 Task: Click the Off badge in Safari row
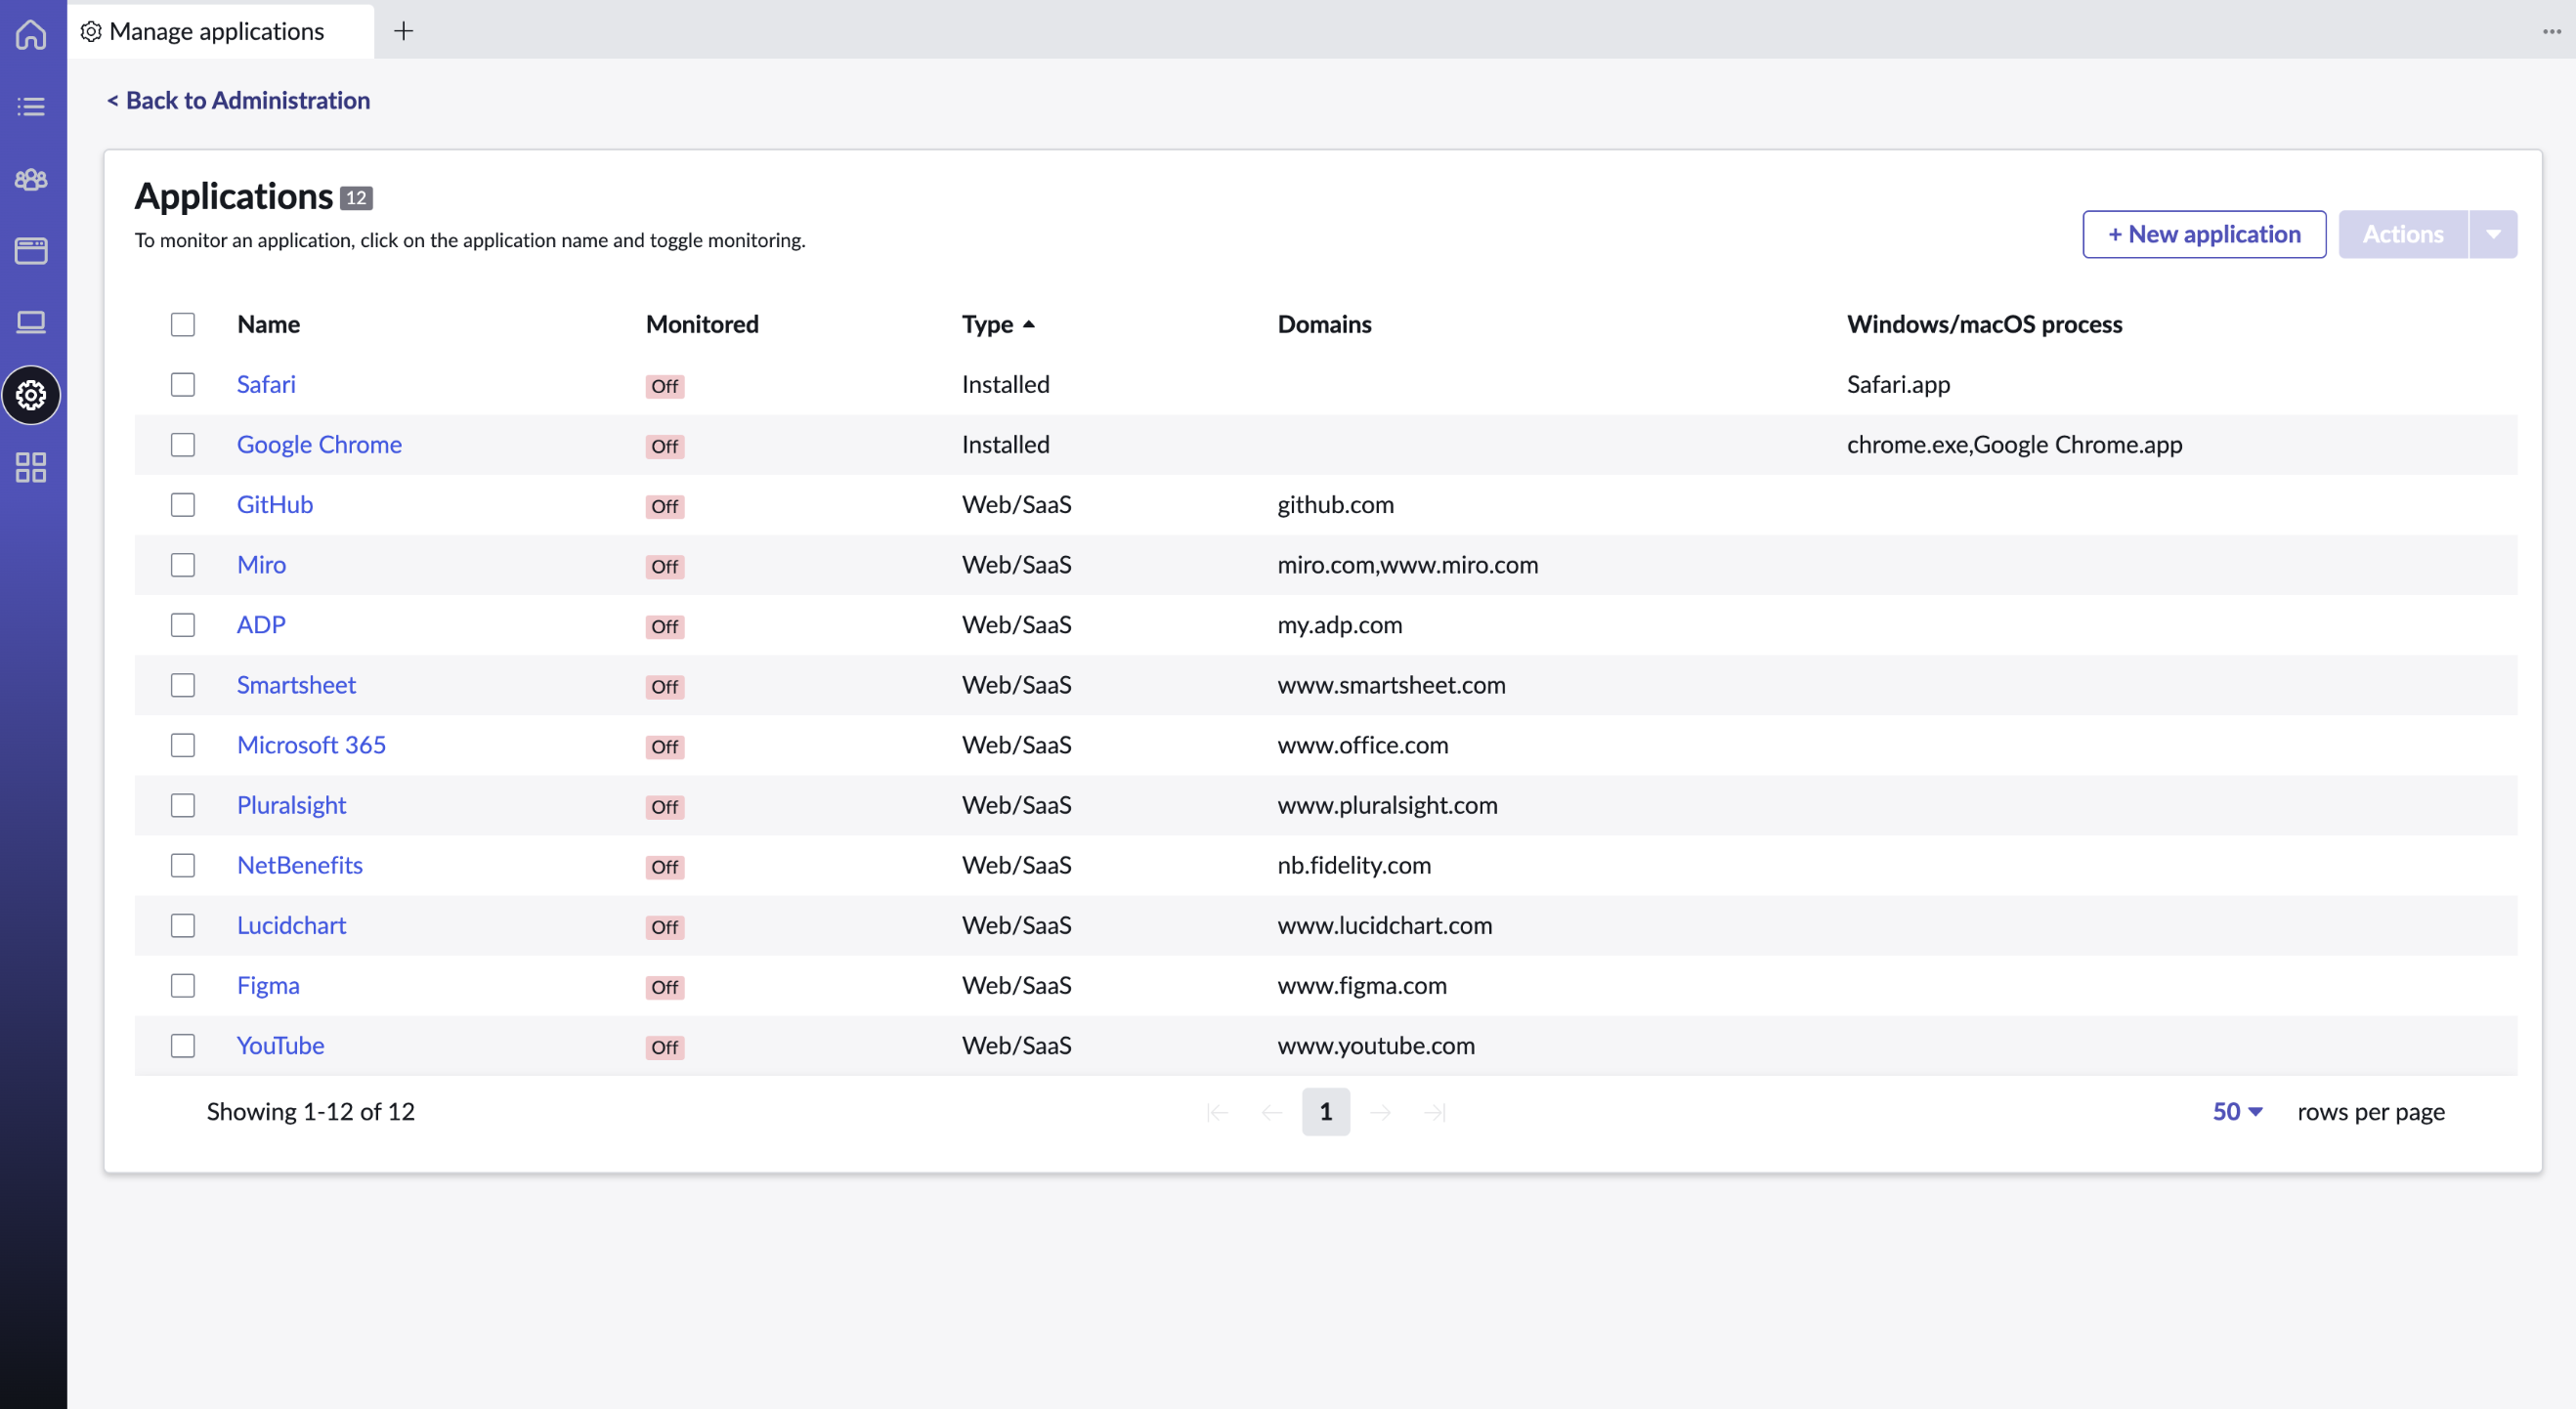(x=664, y=386)
